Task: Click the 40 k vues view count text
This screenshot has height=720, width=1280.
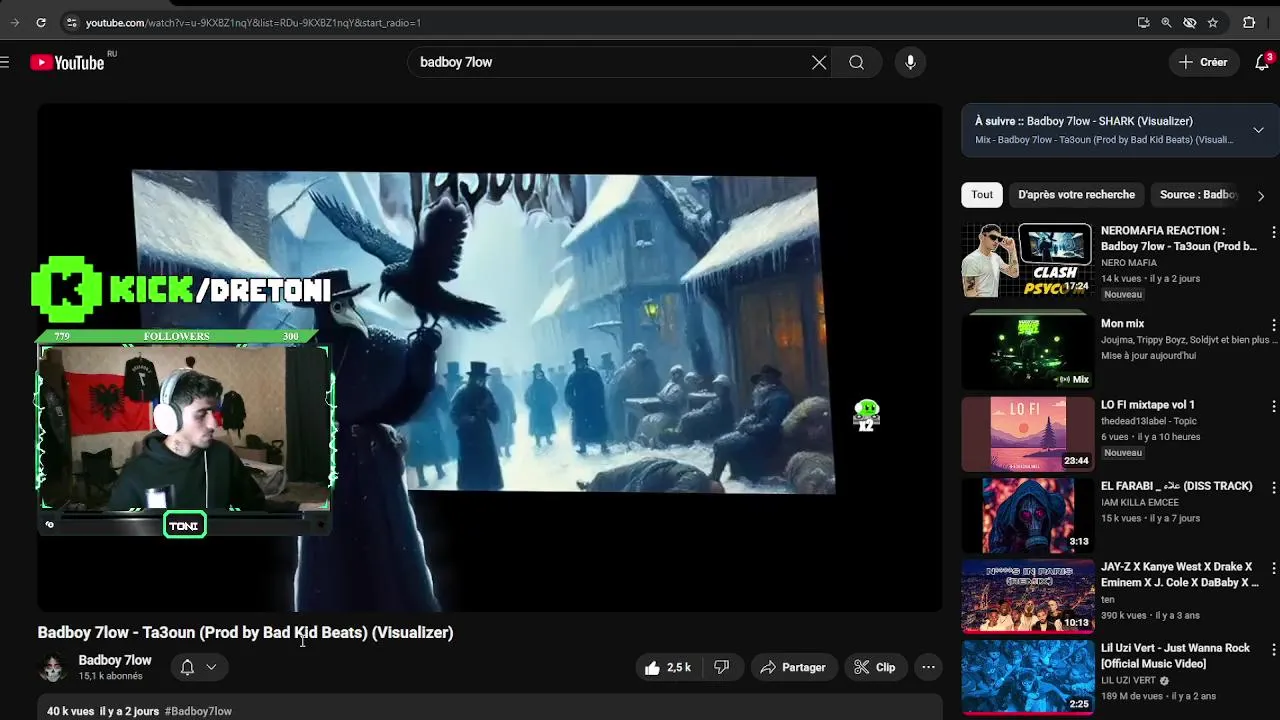Action: coord(70,711)
